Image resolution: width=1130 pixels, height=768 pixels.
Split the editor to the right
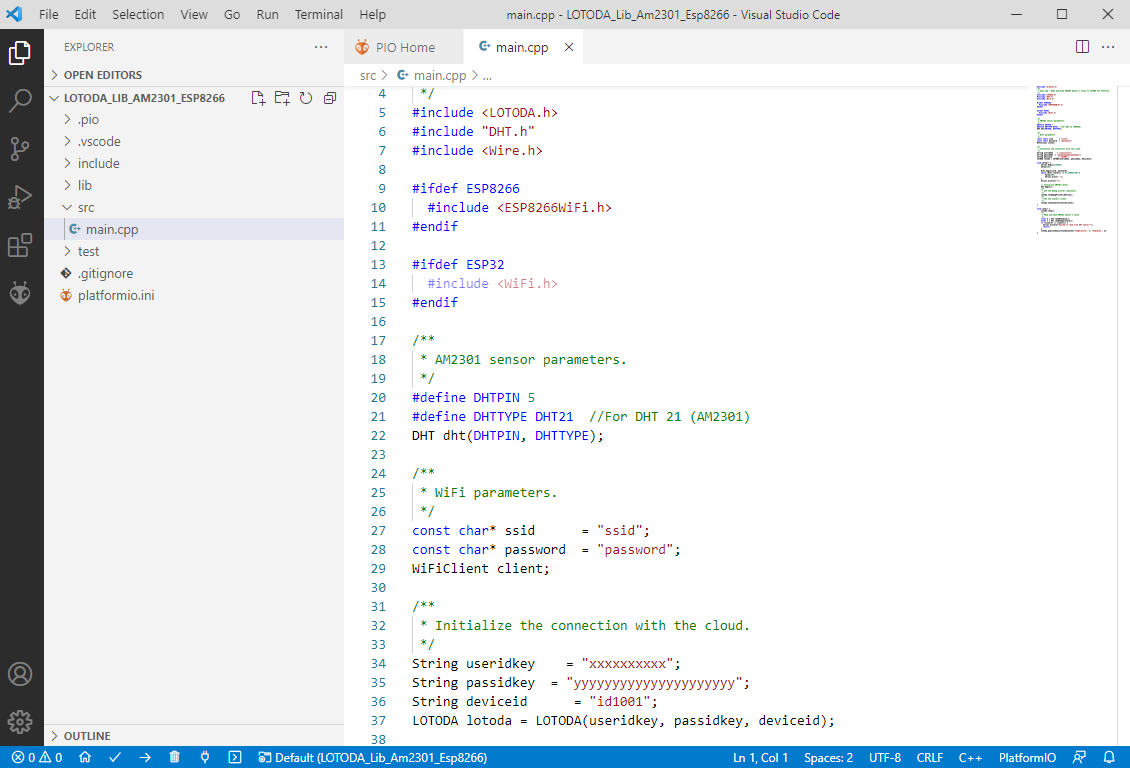coord(1082,47)
